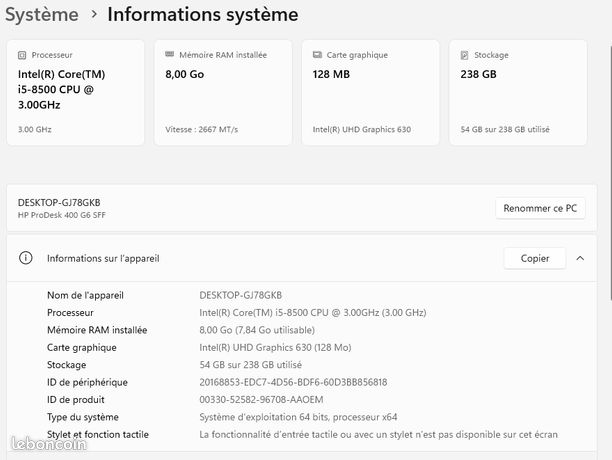Viewport: 612px width, 460px height.
Task: Go back to Système breadcrumb
Action: (x=42, y=15)
